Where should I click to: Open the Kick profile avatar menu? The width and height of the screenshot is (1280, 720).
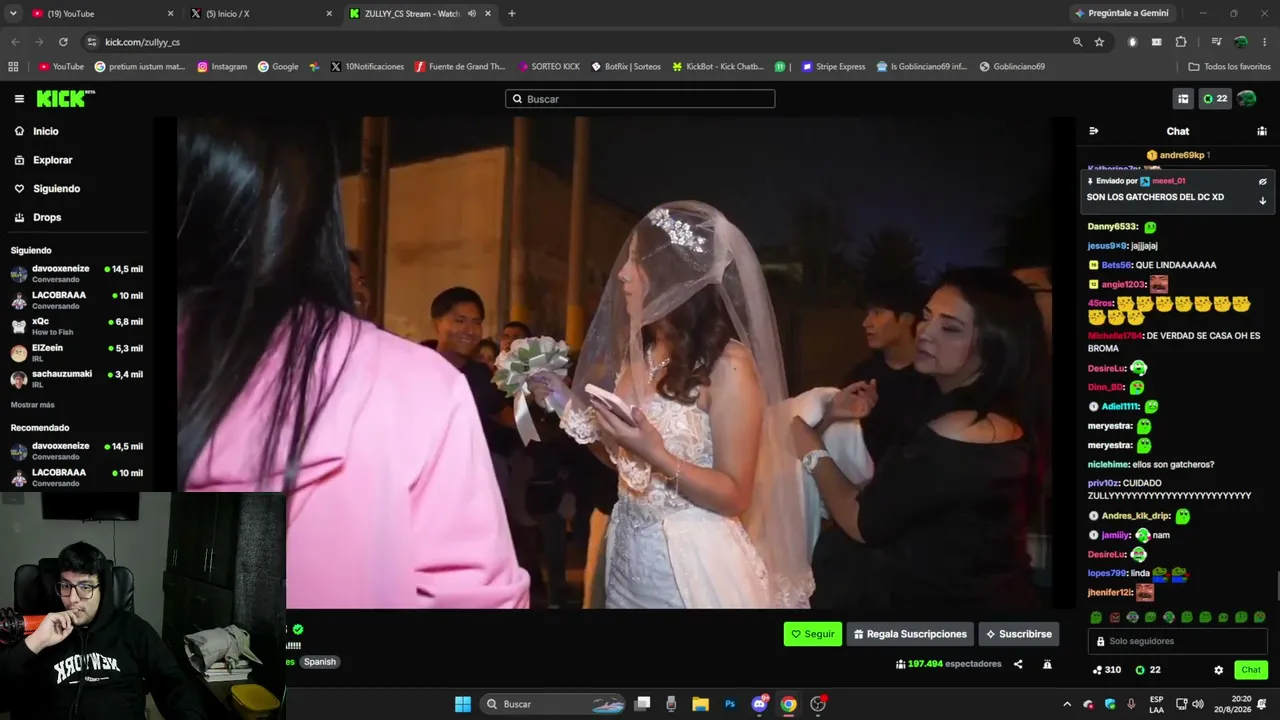1247,99
